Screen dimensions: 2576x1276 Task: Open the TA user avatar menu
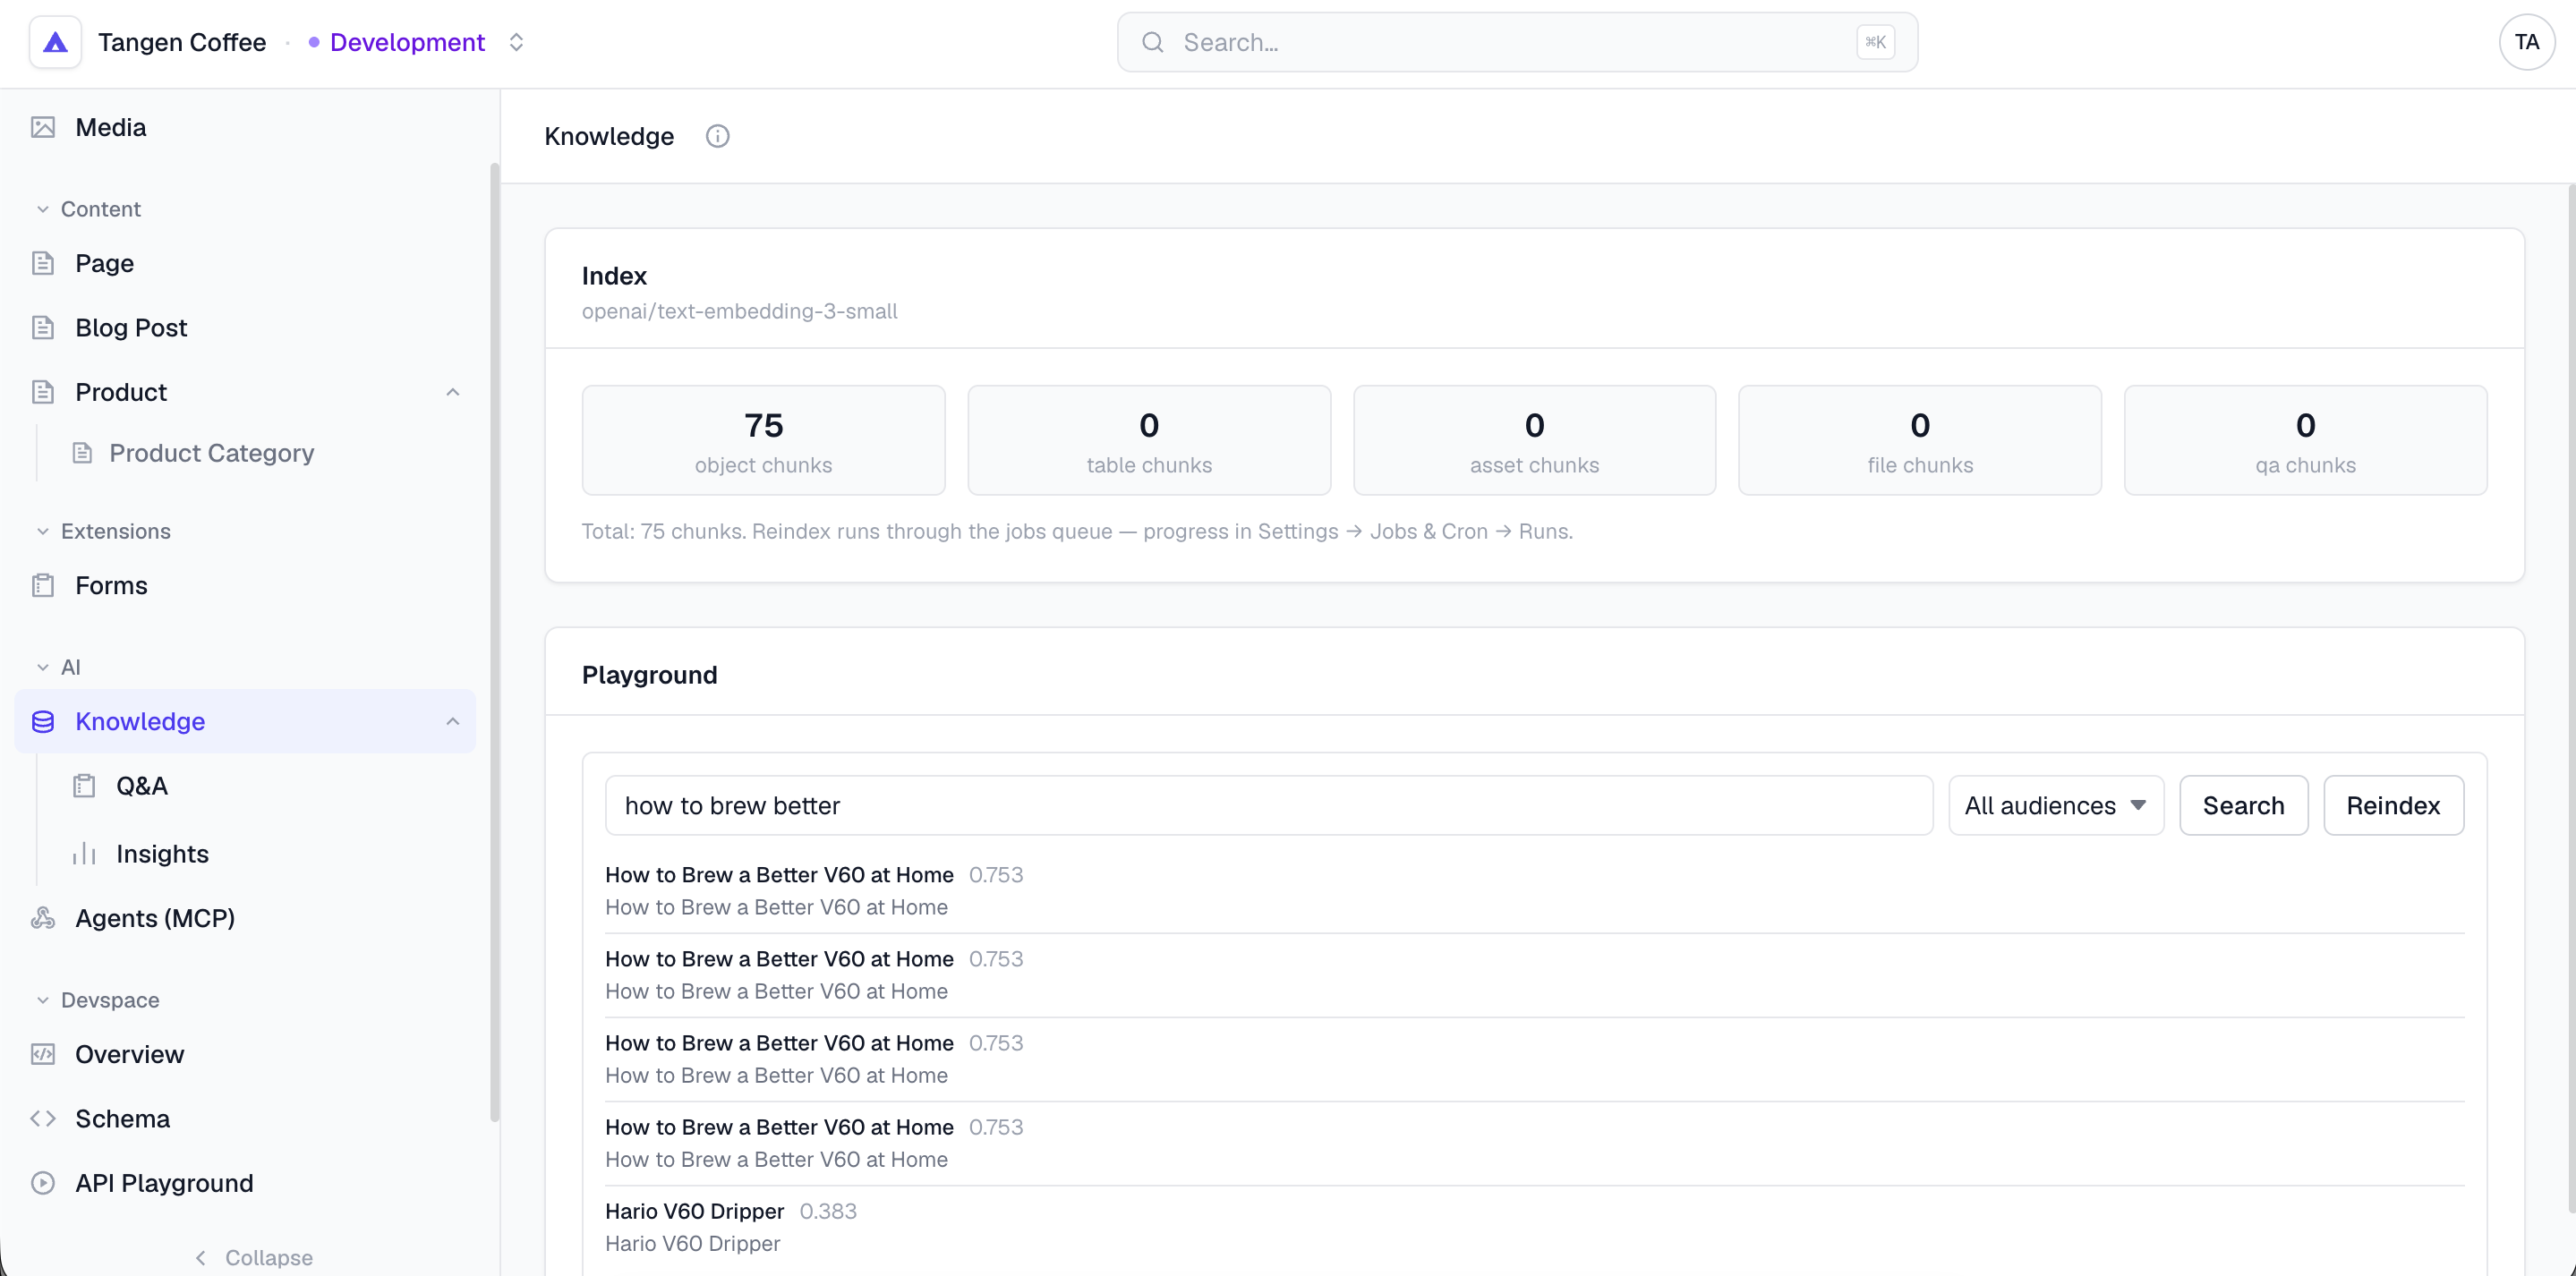tap(2527, 42)
